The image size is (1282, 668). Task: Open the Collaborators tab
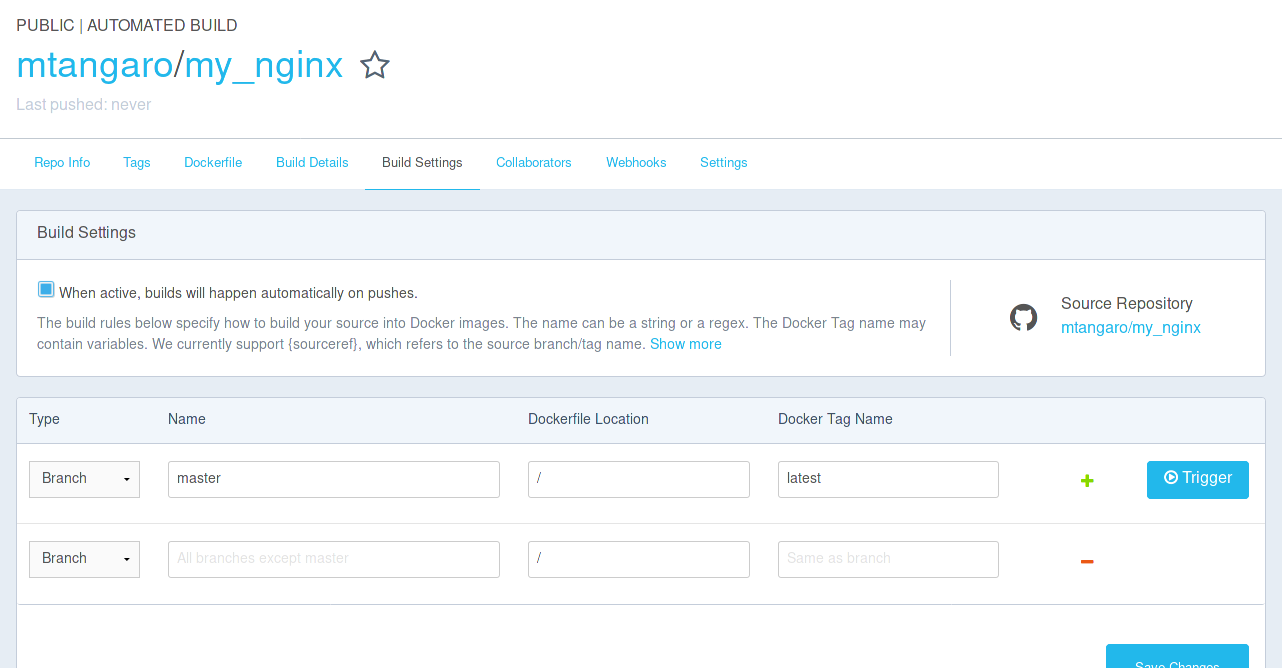[534, 163]
